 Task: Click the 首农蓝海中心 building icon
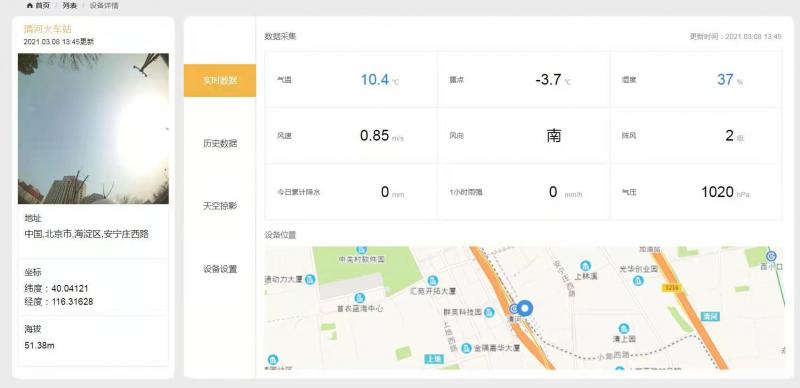tap(359, 298)
